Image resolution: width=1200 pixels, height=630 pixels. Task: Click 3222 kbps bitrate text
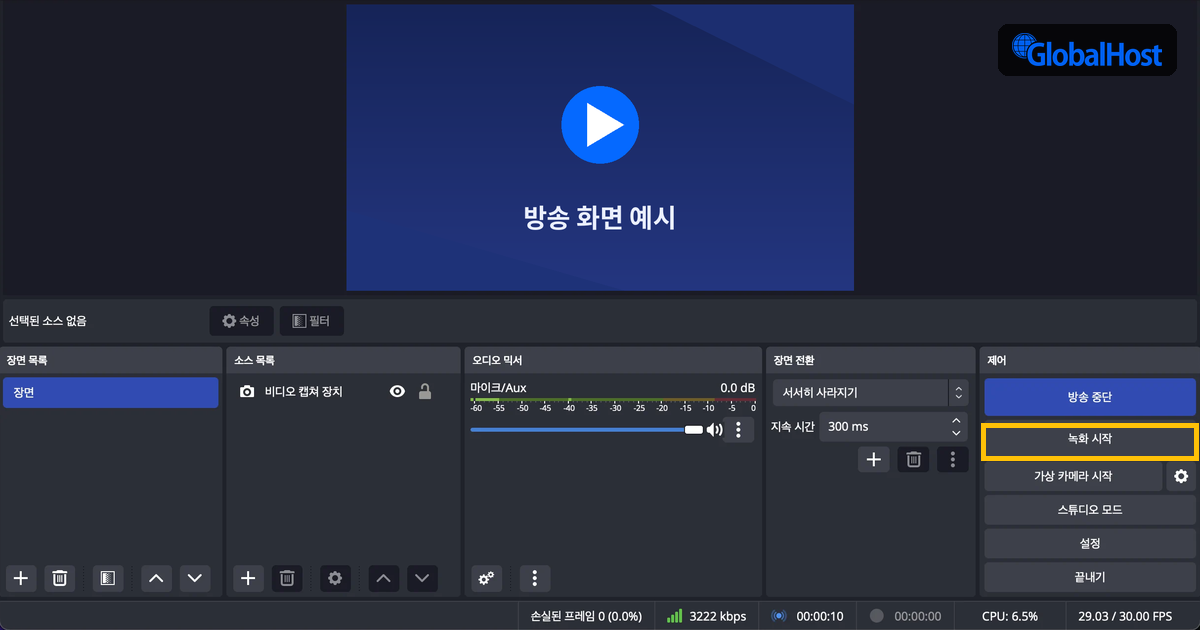(x=718, y=616)
